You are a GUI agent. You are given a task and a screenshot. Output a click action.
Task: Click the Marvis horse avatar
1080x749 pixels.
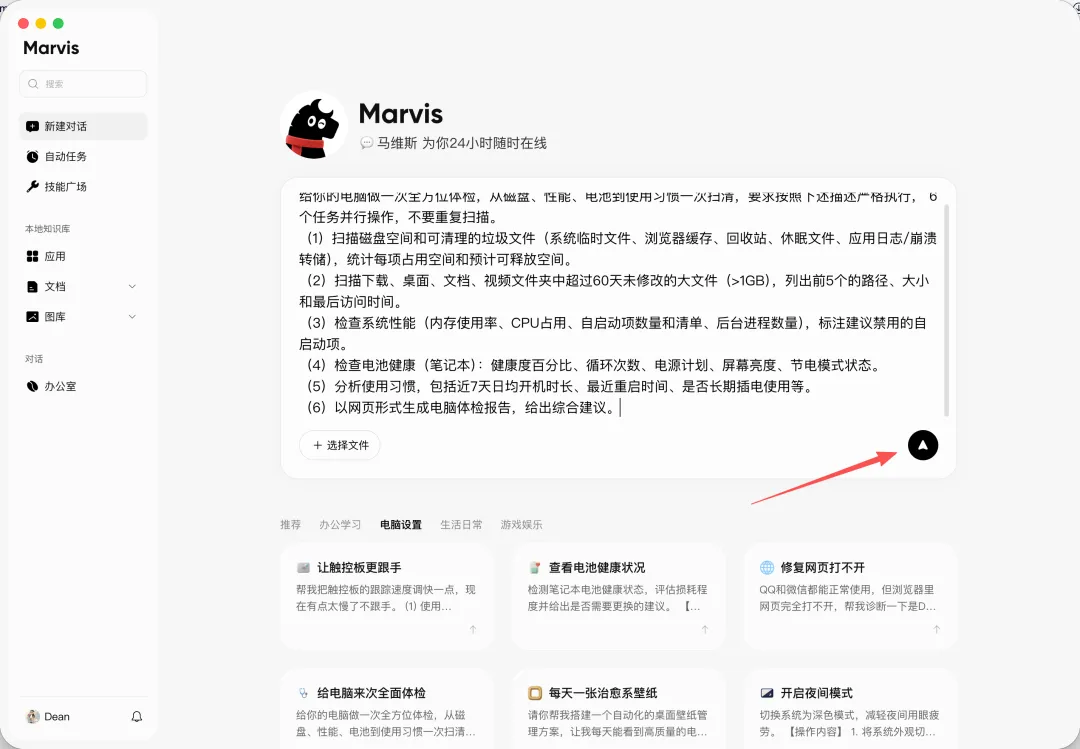click(315, 126)
